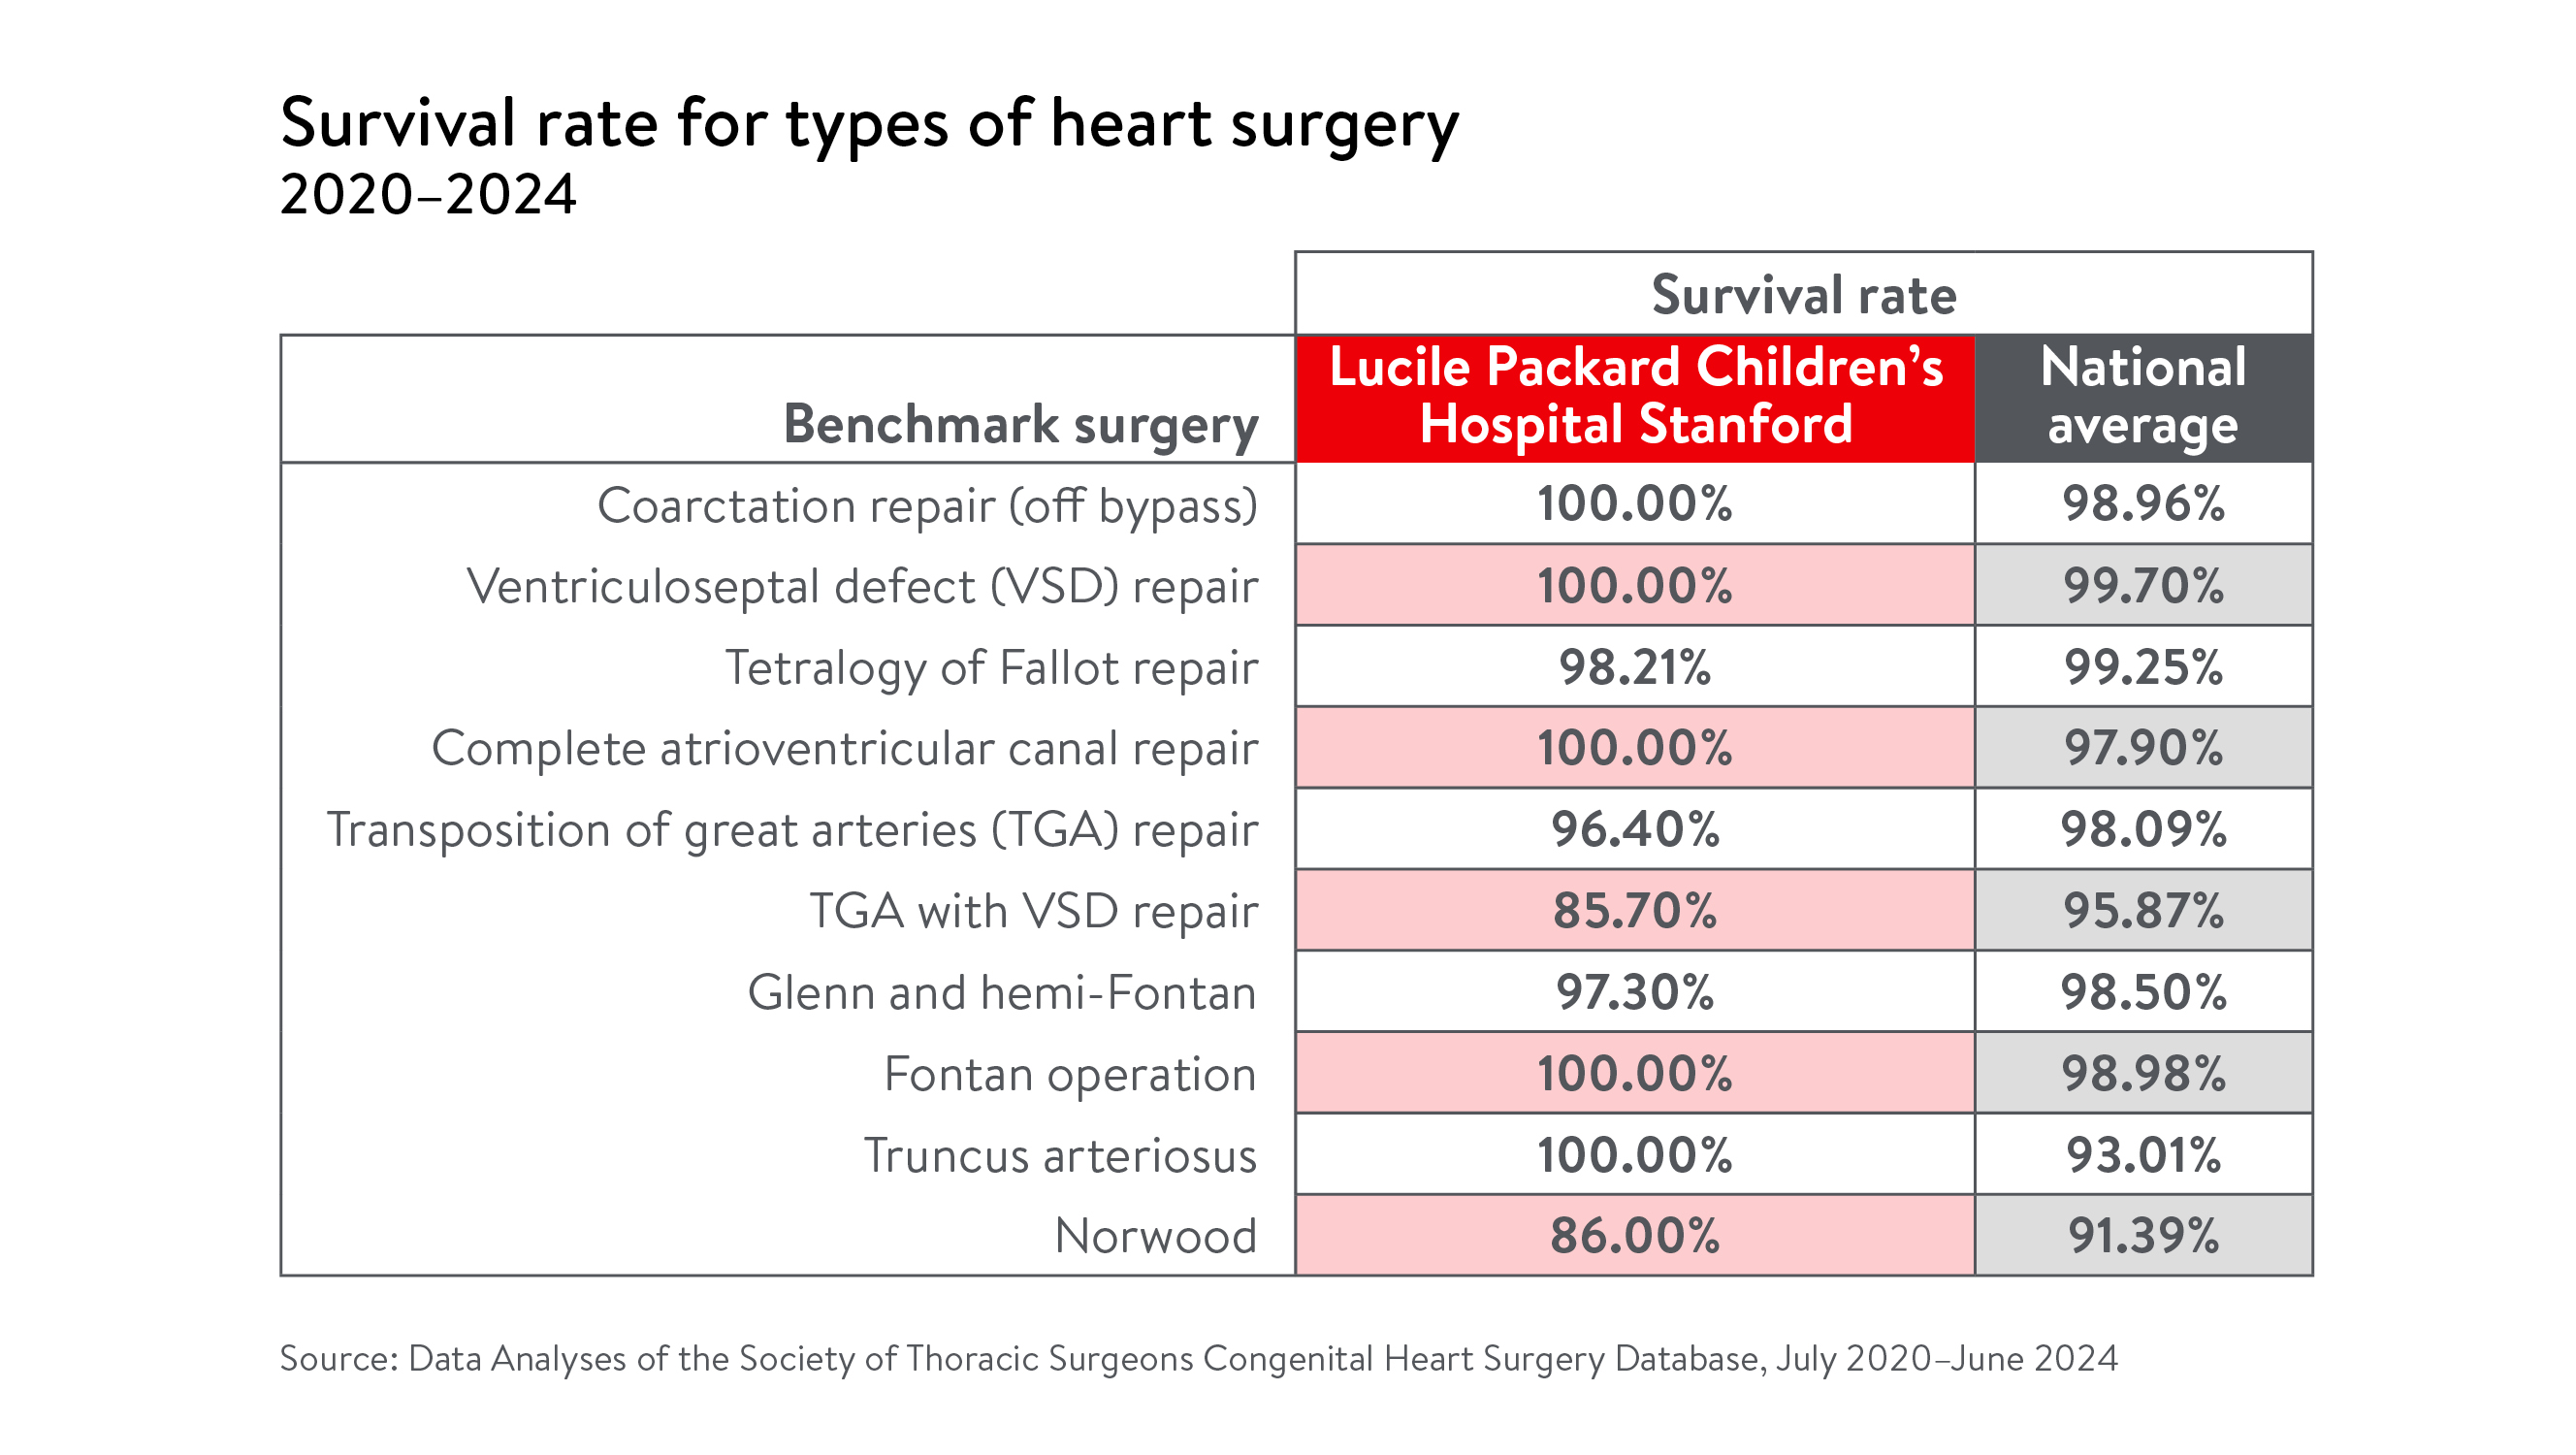Click the 93.01% Truncus arteriosus national value

(x=2142, y=1155)
